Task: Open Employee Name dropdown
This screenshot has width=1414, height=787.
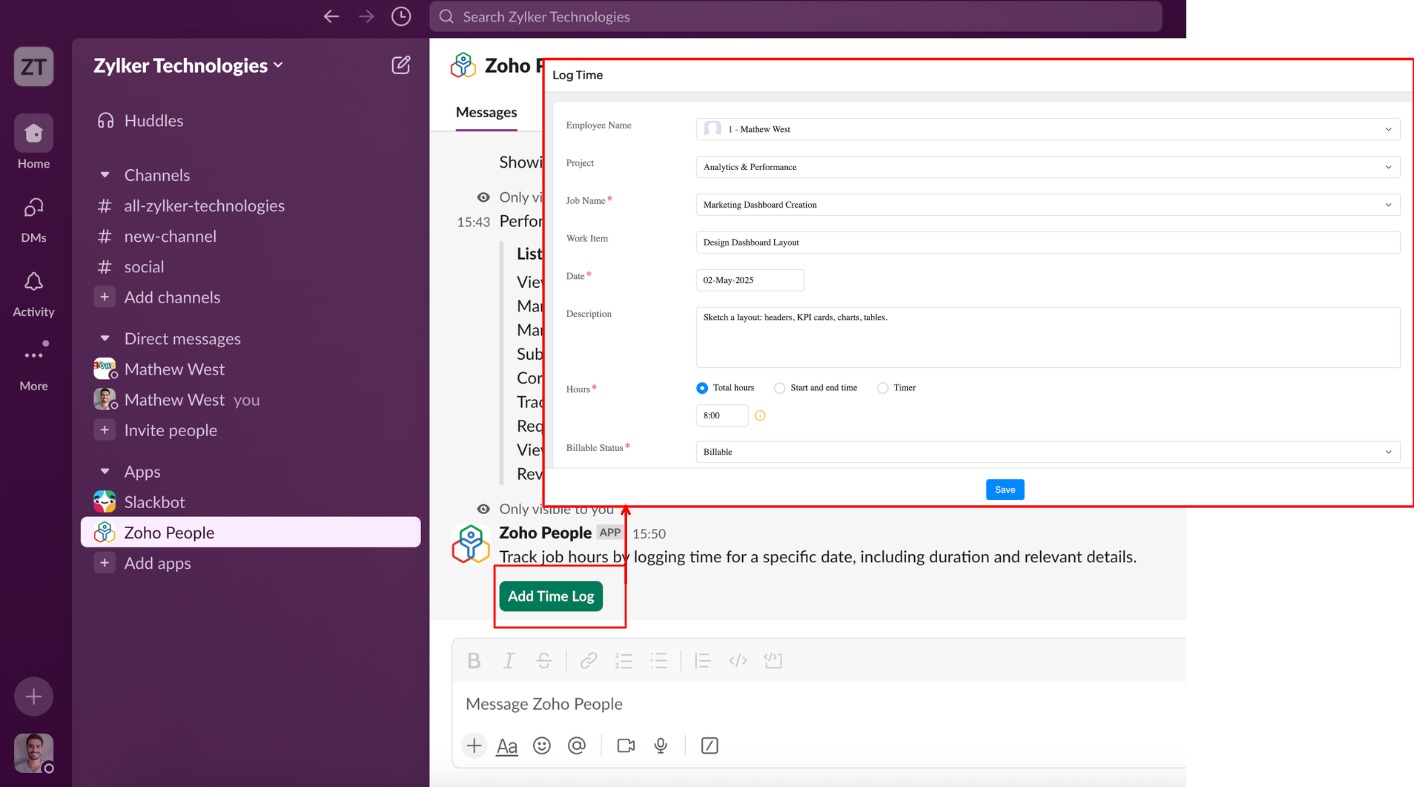Action: (1048, 129)
